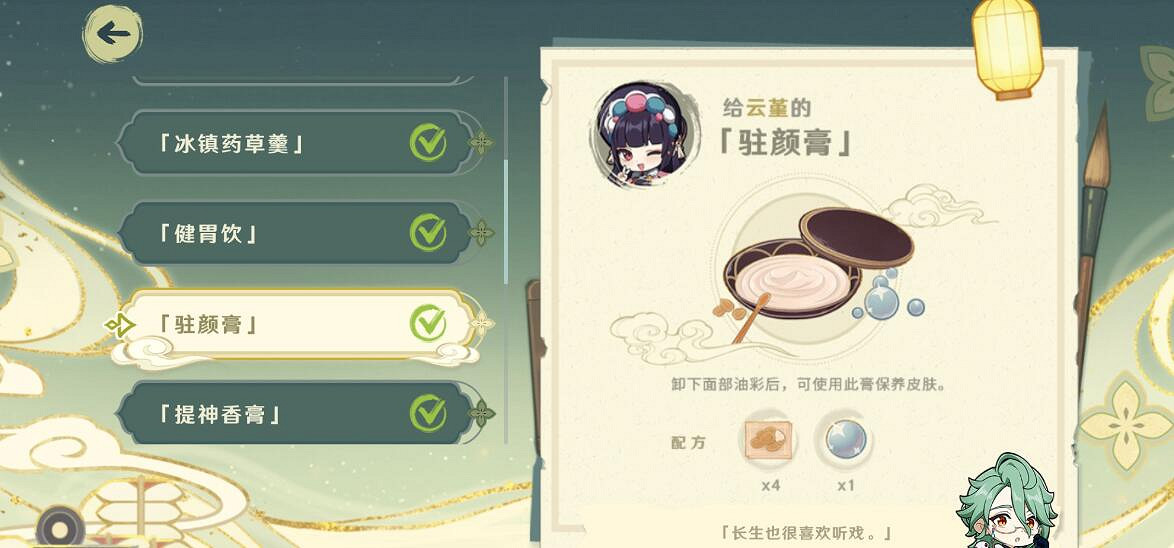The image size is (1174, 548).
Task: Click the round disc icon at bottom left
Action: point(60,528)
